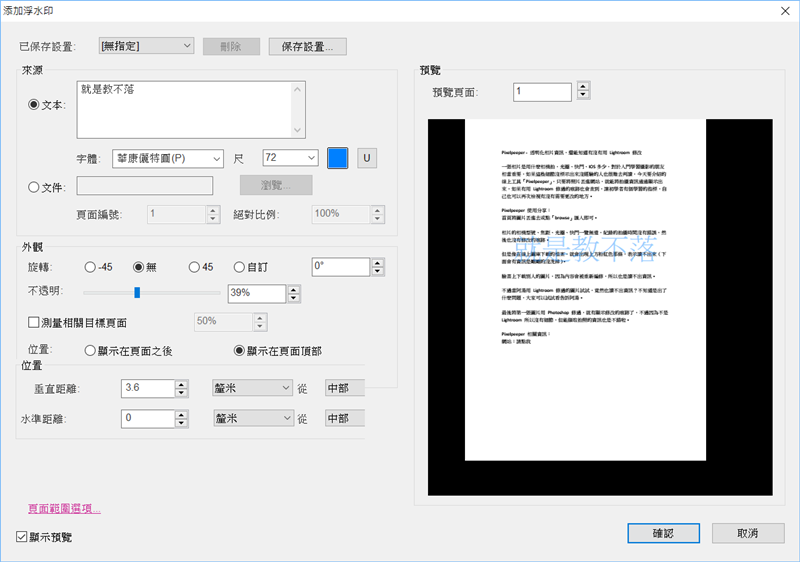The width and height of the screenshot is (800, 562).
Task: Open vertical distance unit dropdown
Action: pyautogui.click(x=251, y=388)
